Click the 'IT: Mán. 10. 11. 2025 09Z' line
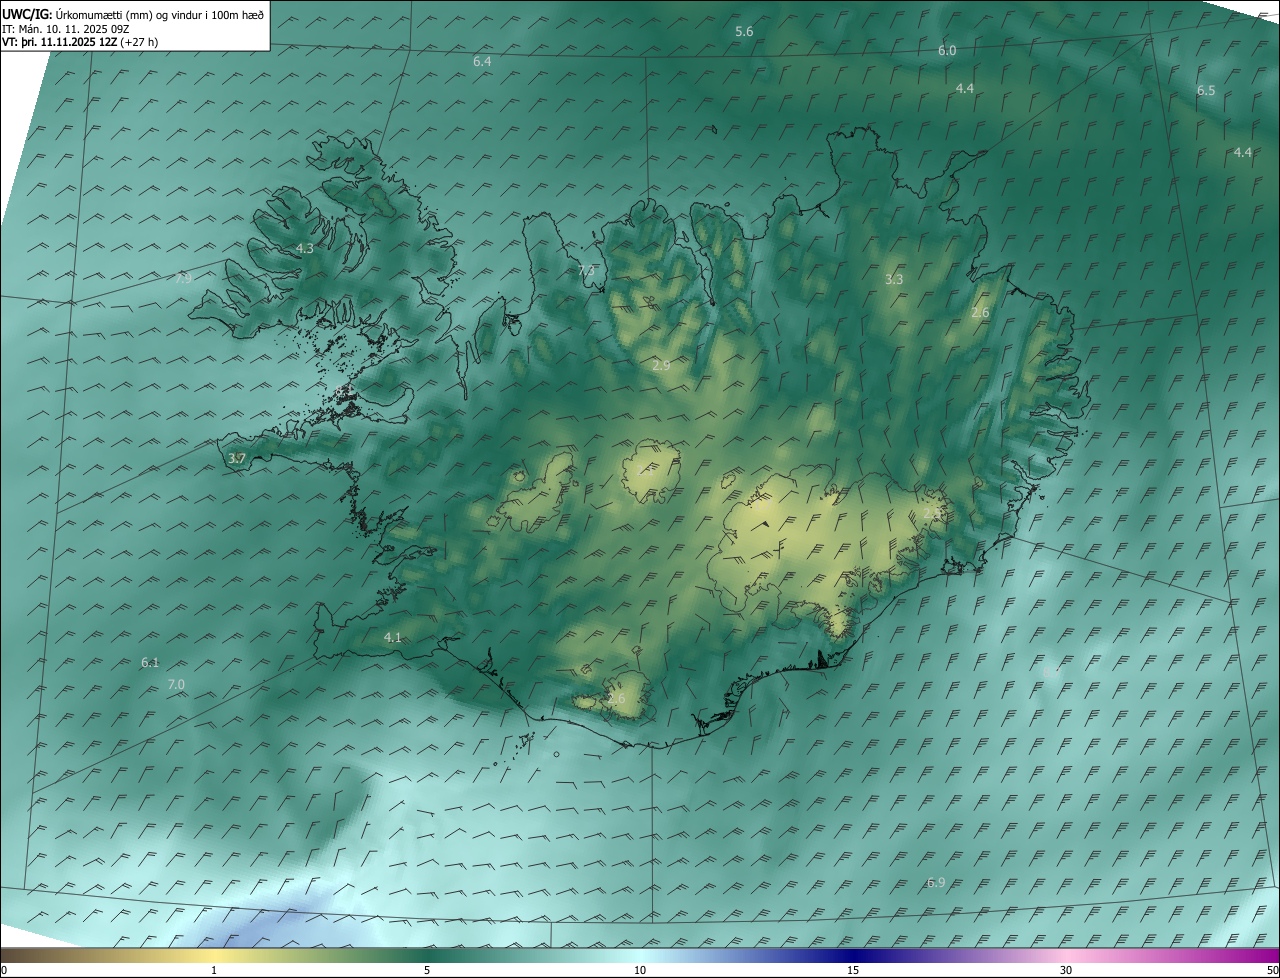1280x978 pixels. [x=68, y=28]
